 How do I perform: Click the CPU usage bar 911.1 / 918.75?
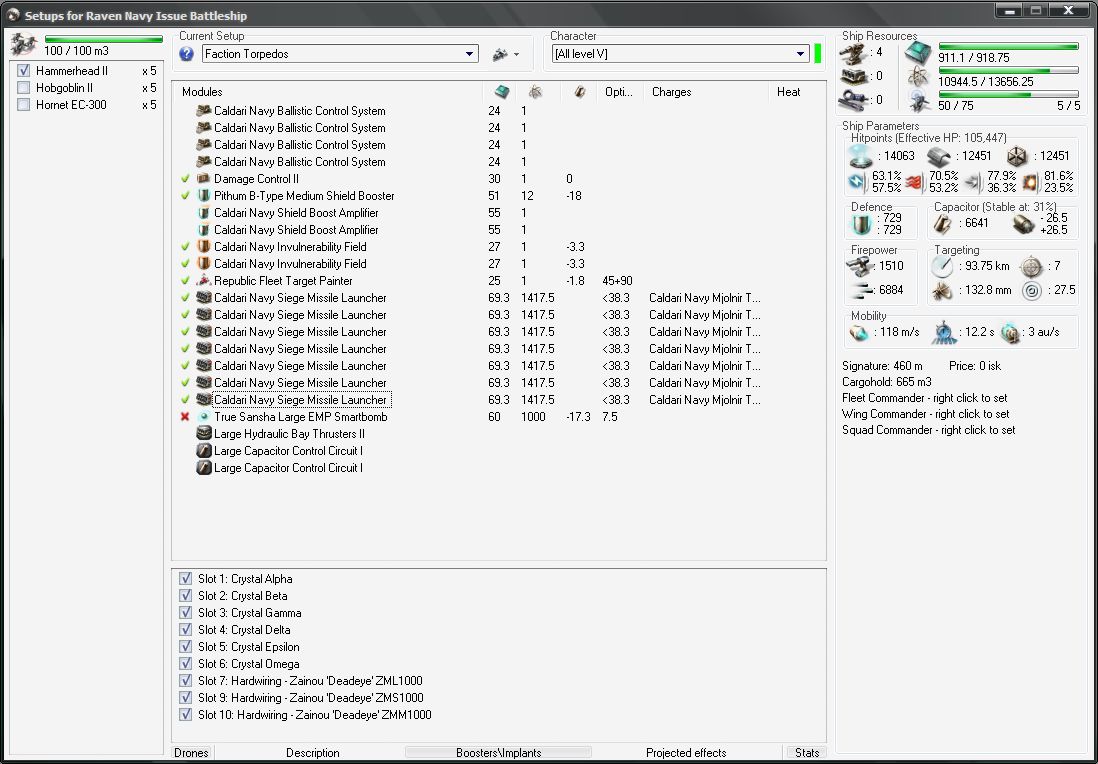point(1008,47)
